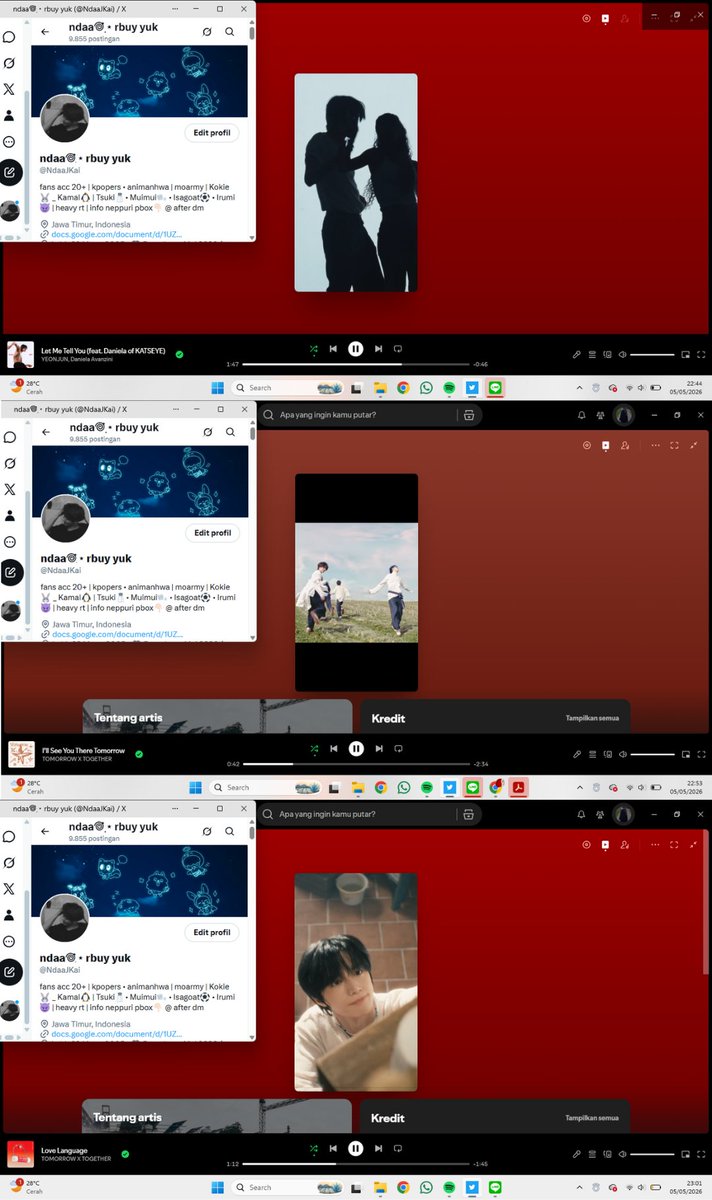Click Edit profil in bottom X window
712x1200 pixels.
212,932
